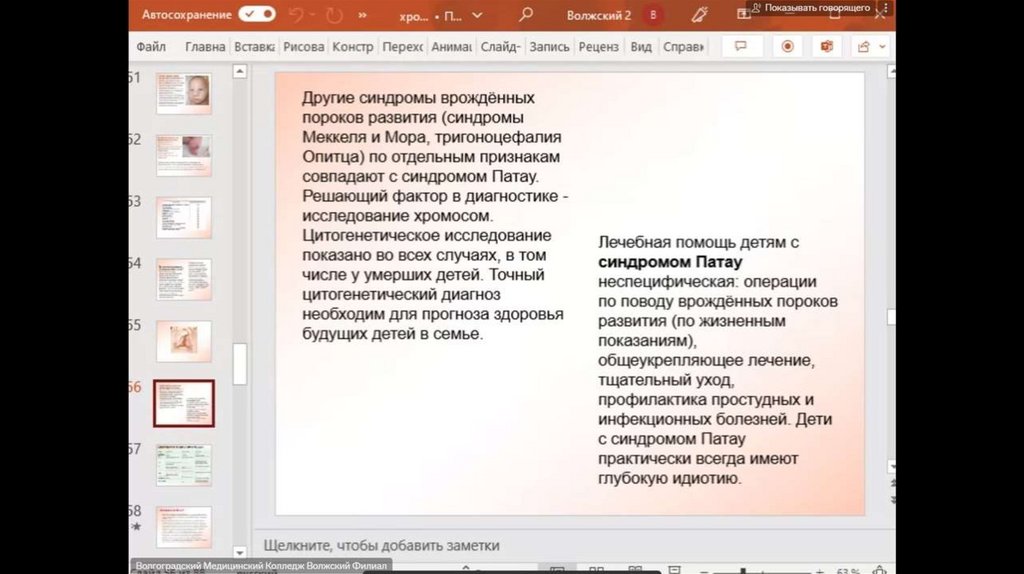Expand quick access toolbar overflow chevrons

pos(362,16)
